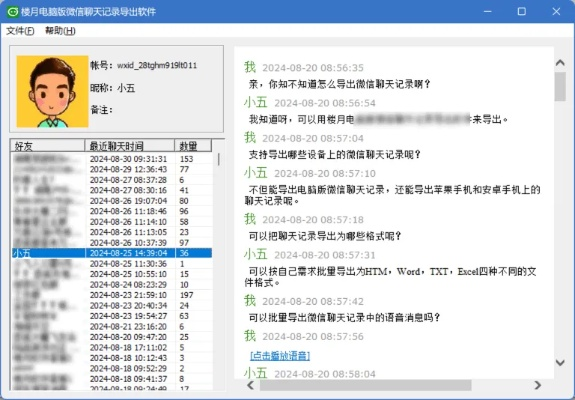Click the chat vertical scrollbar thumb
This screenshot has width=575, height=400.
[560, 87]
